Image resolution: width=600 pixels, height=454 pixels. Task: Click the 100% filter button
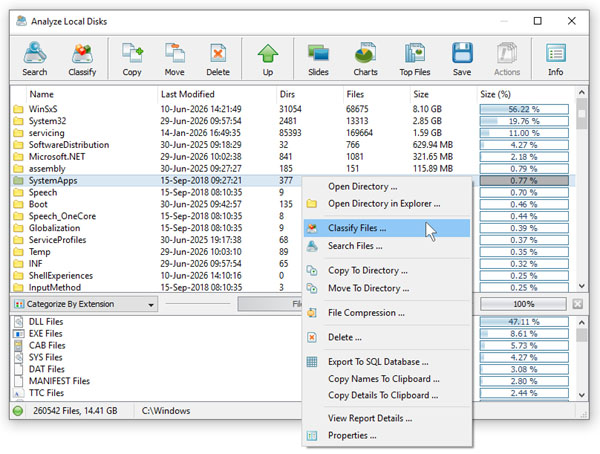pyautogui.click(x=523, y=304)
